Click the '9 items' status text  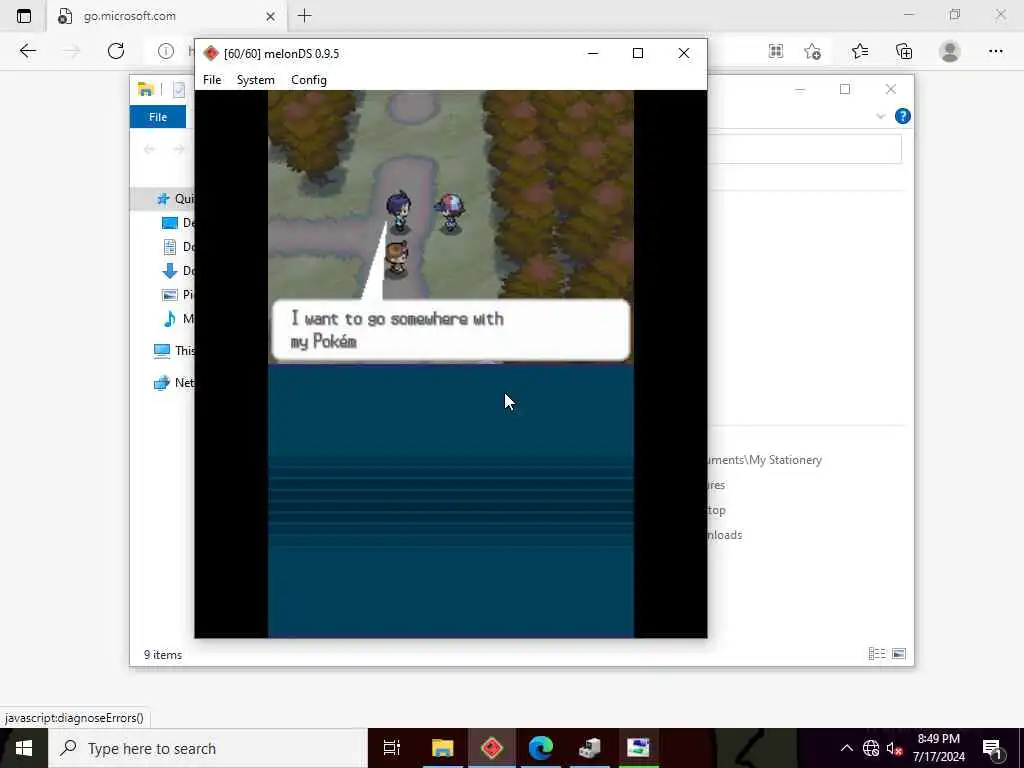click(x=163, y=654)
